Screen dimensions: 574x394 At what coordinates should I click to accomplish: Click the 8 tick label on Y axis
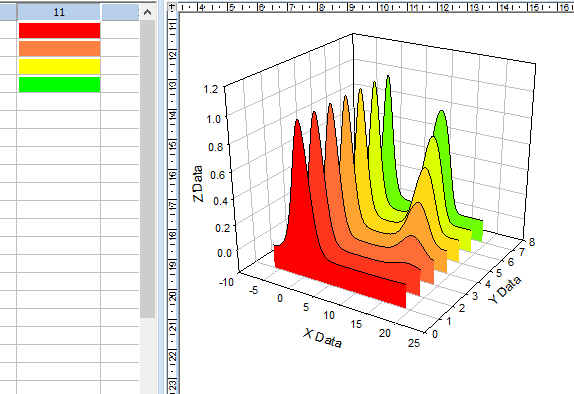532,242
